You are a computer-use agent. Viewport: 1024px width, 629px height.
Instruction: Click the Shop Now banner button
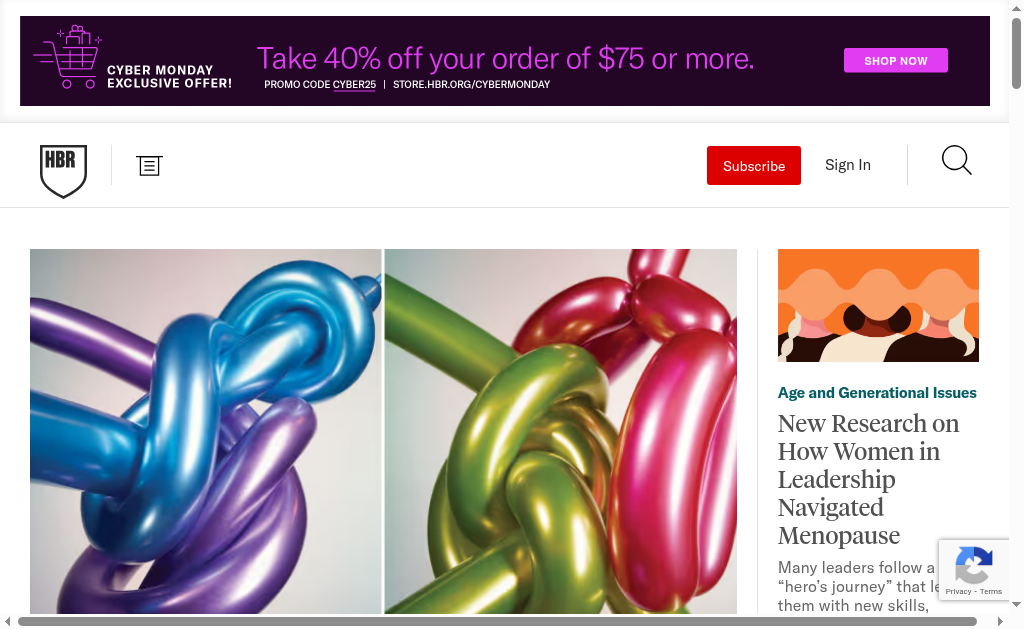(x=895, y=60)
